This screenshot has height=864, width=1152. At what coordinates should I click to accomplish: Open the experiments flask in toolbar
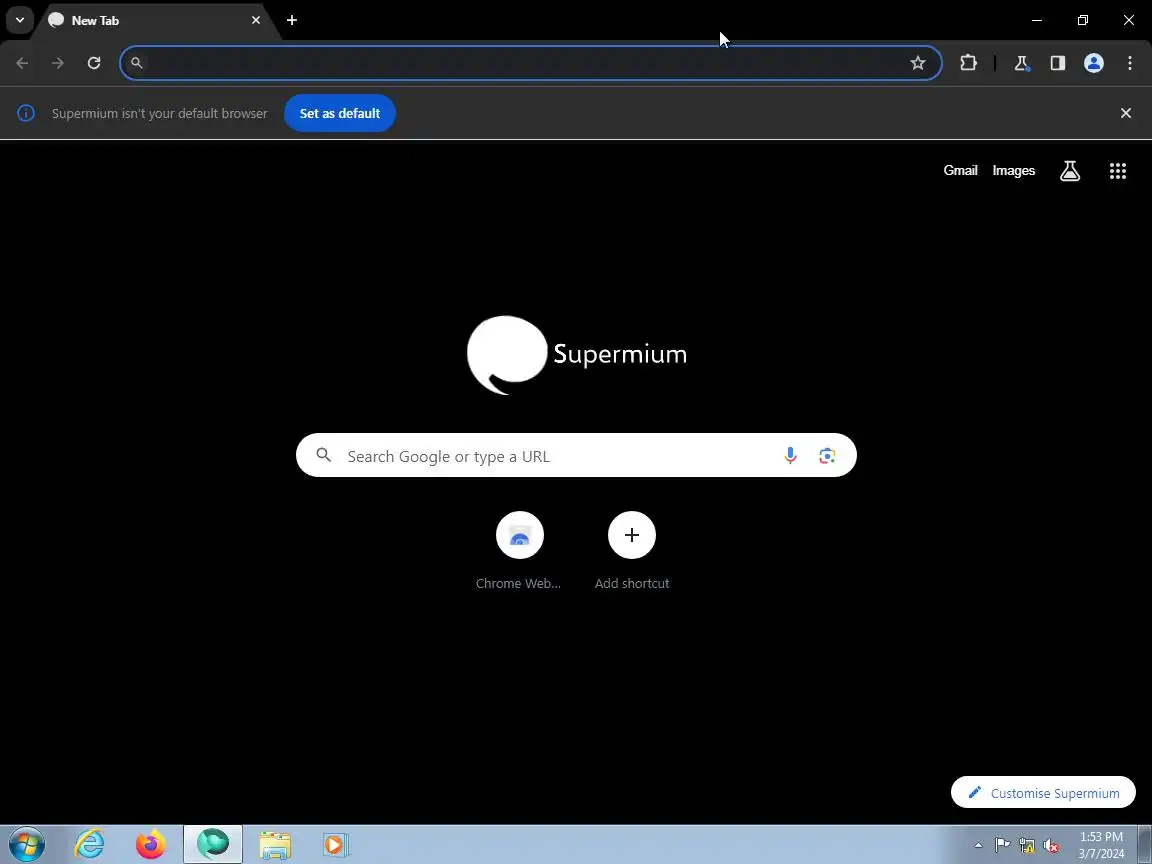click(1021, 63)
